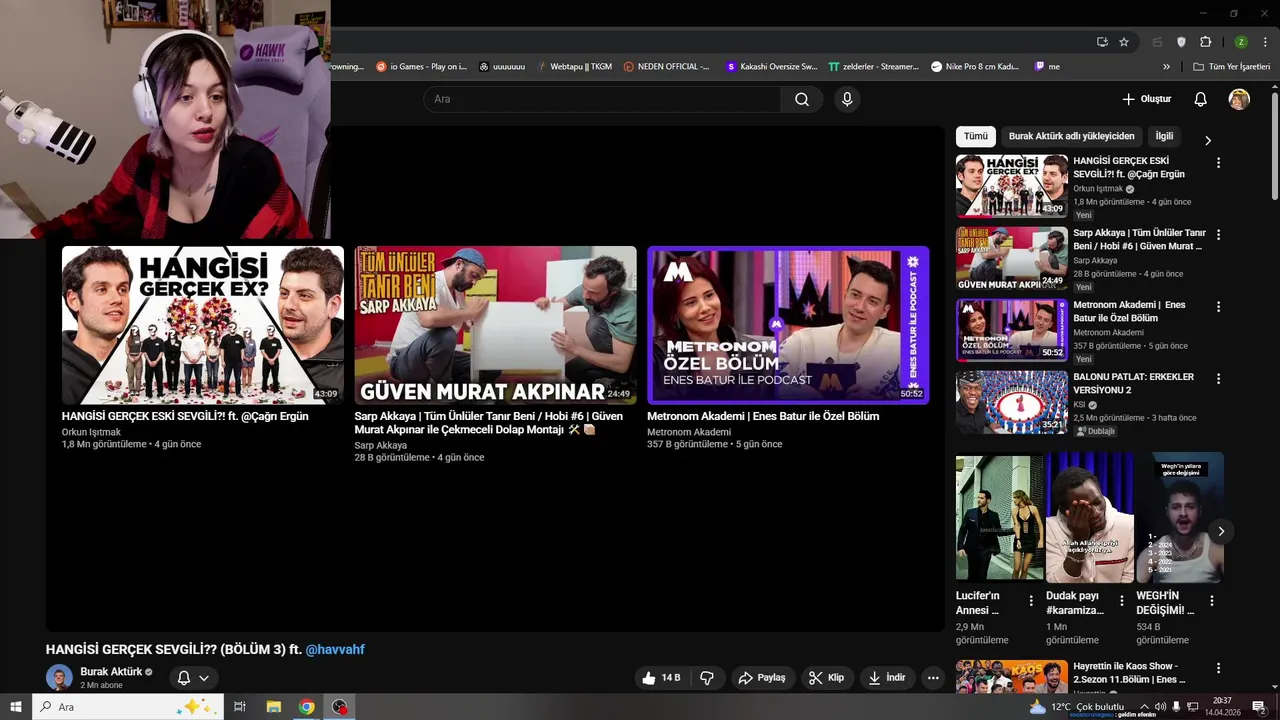Open volume speaker tray icon

coord(1160,707)
